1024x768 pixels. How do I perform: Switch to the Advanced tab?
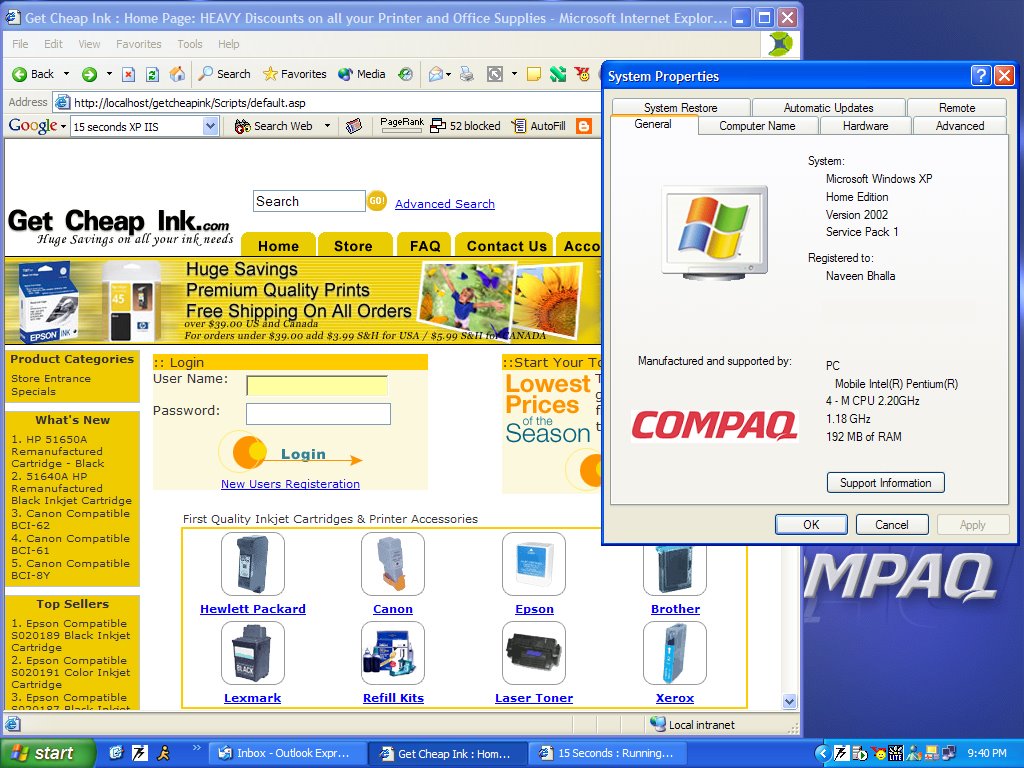[x=959, y=125]
